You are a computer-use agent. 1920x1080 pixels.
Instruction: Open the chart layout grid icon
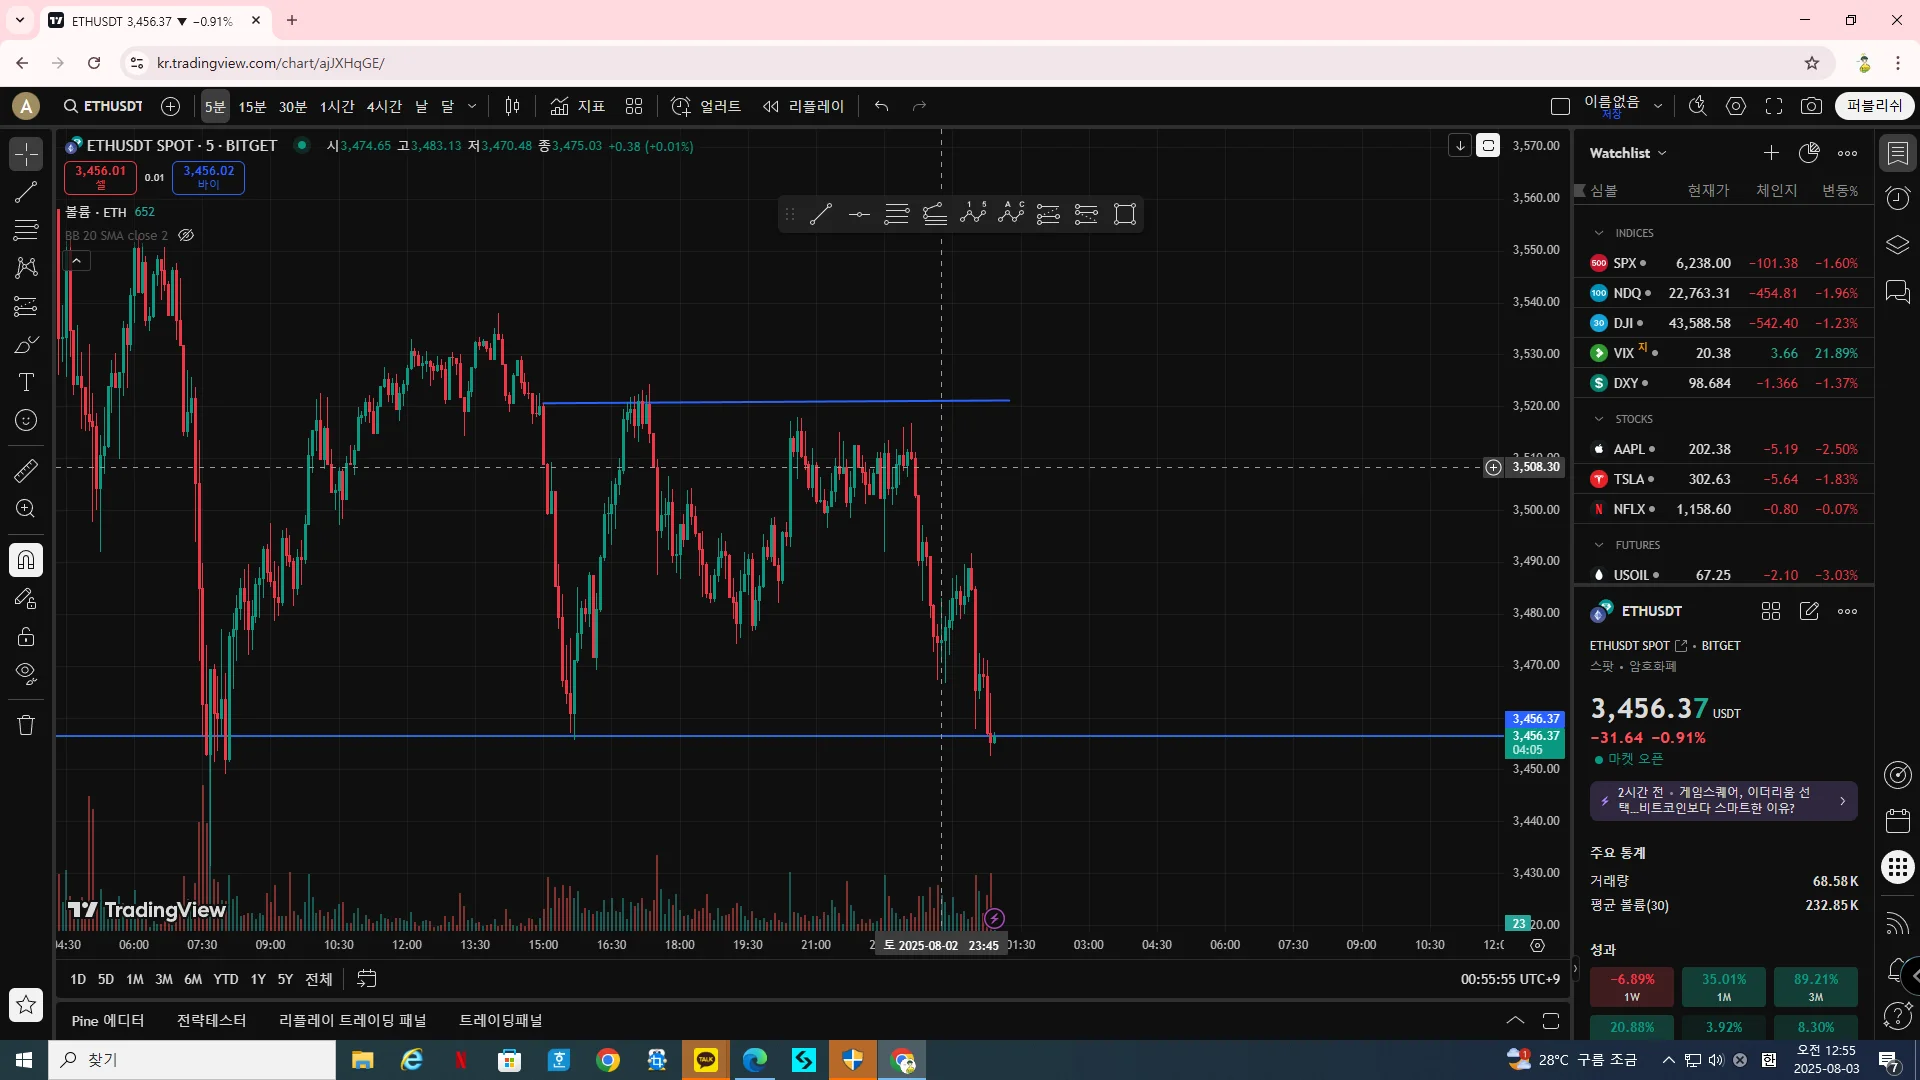coord(634,106)
